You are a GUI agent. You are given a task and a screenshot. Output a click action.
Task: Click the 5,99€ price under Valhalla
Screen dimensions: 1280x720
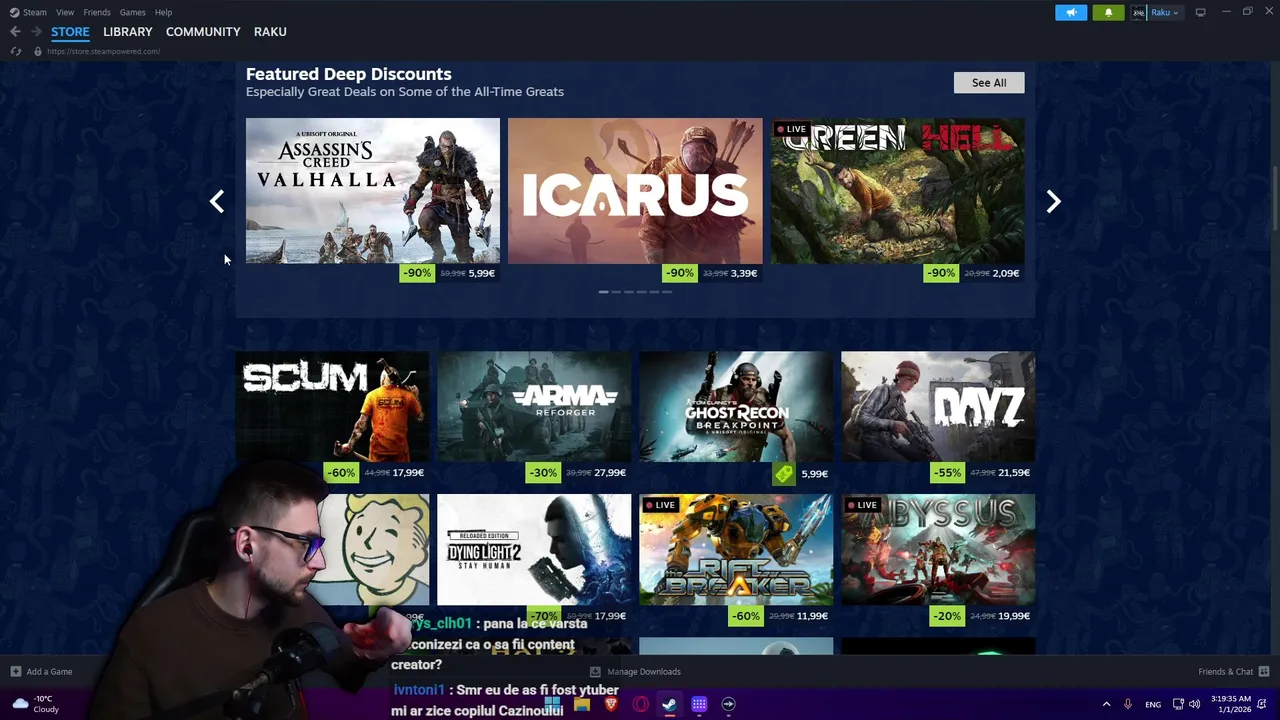tap(481, 273)
